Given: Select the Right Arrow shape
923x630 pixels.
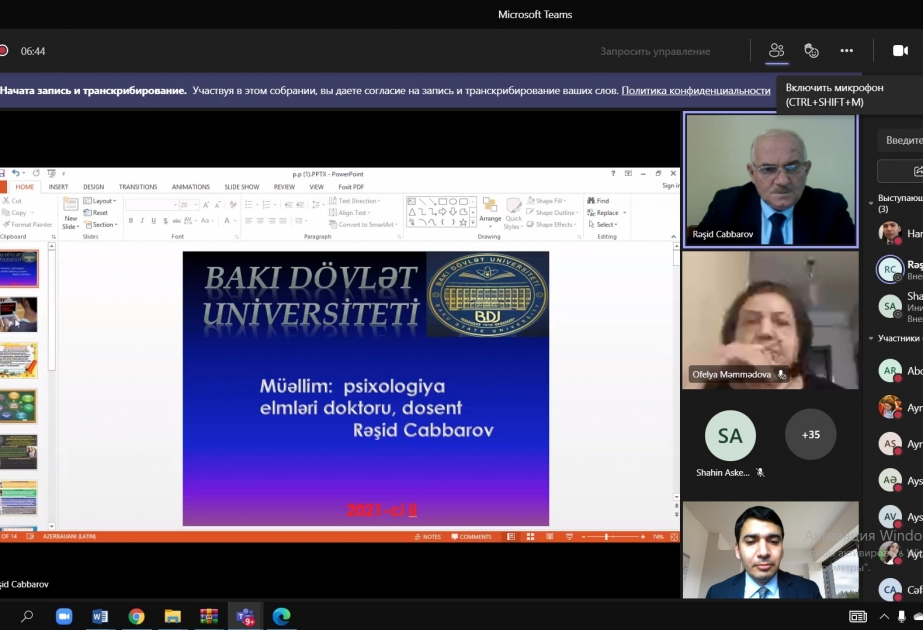Looking at the screenshot, I should [442, 212].
